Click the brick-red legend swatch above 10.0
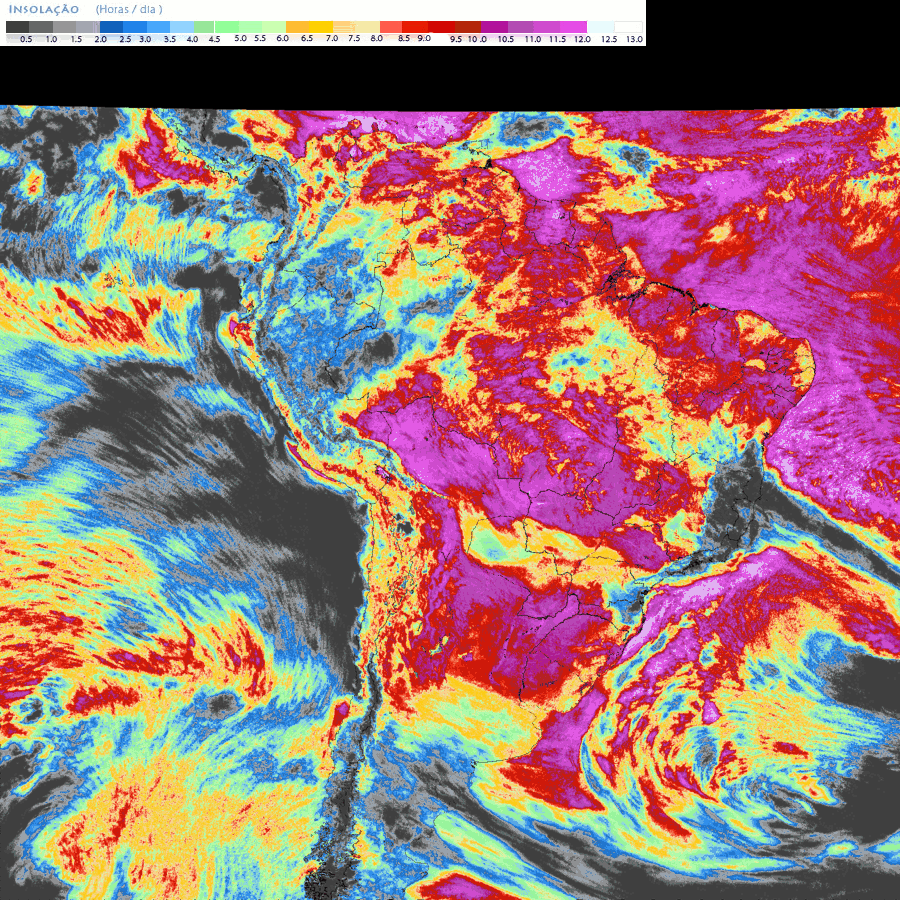The width and height of the screenshot is (900, 900). pyautogui.click(x=468, y=27)
